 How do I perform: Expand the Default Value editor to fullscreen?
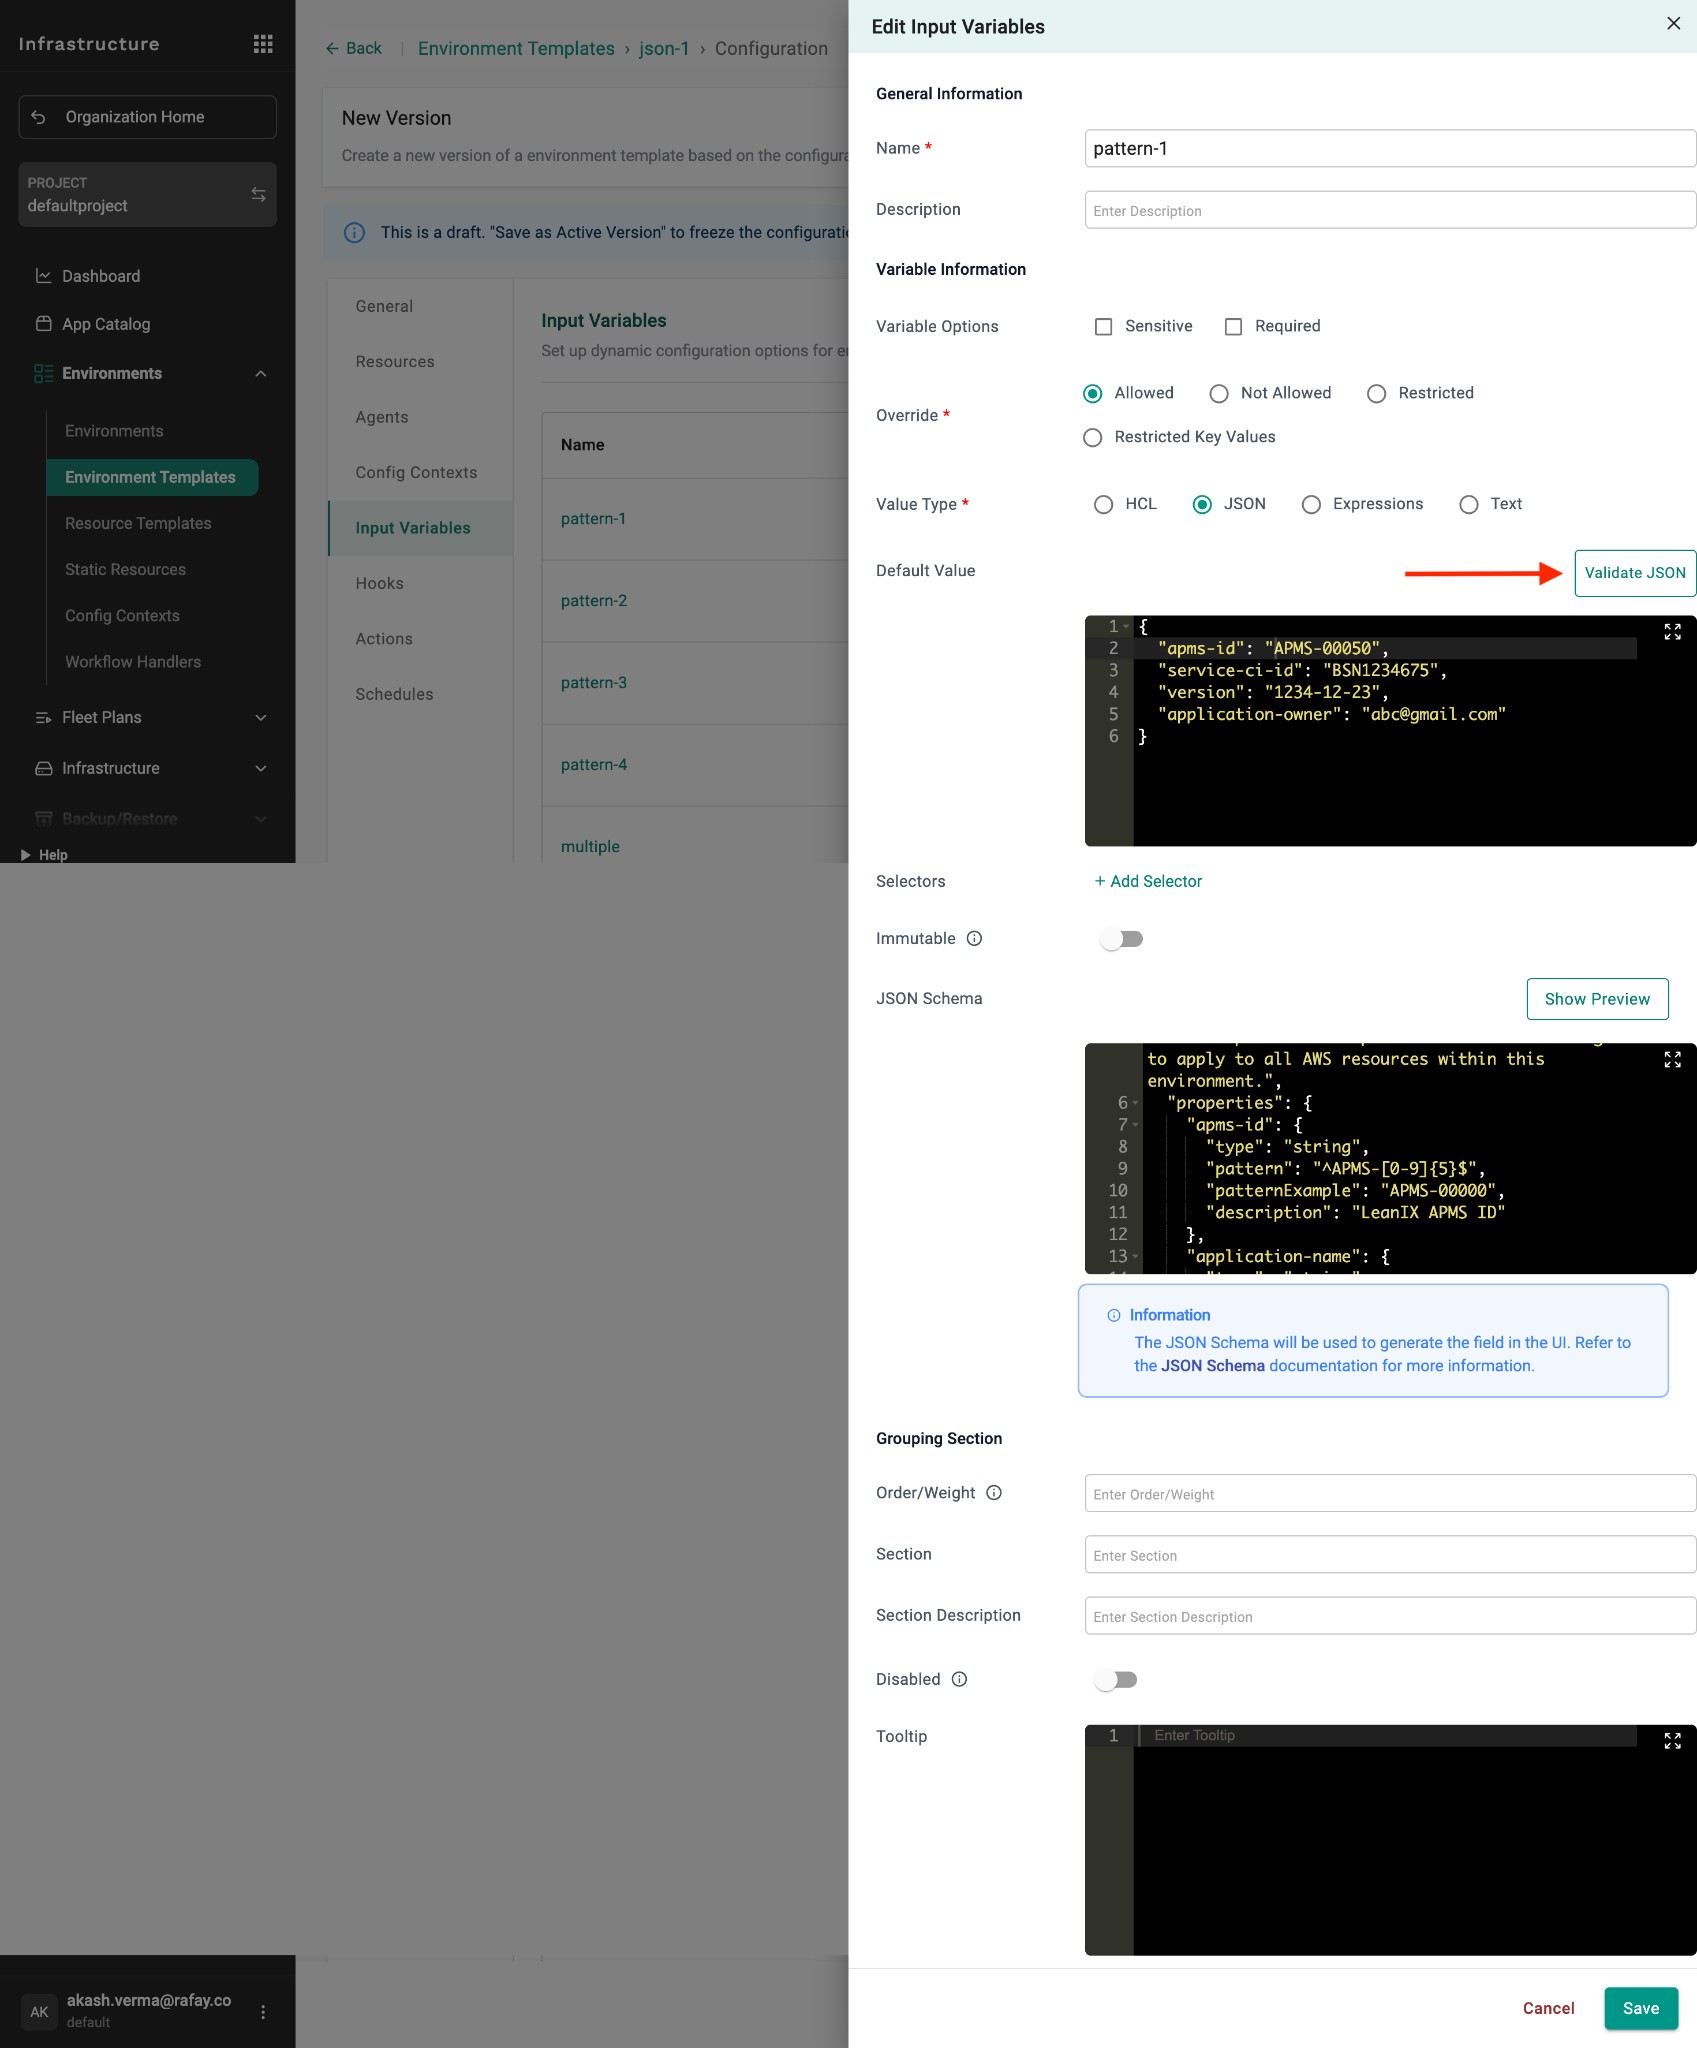click(x=1672, y=632)
